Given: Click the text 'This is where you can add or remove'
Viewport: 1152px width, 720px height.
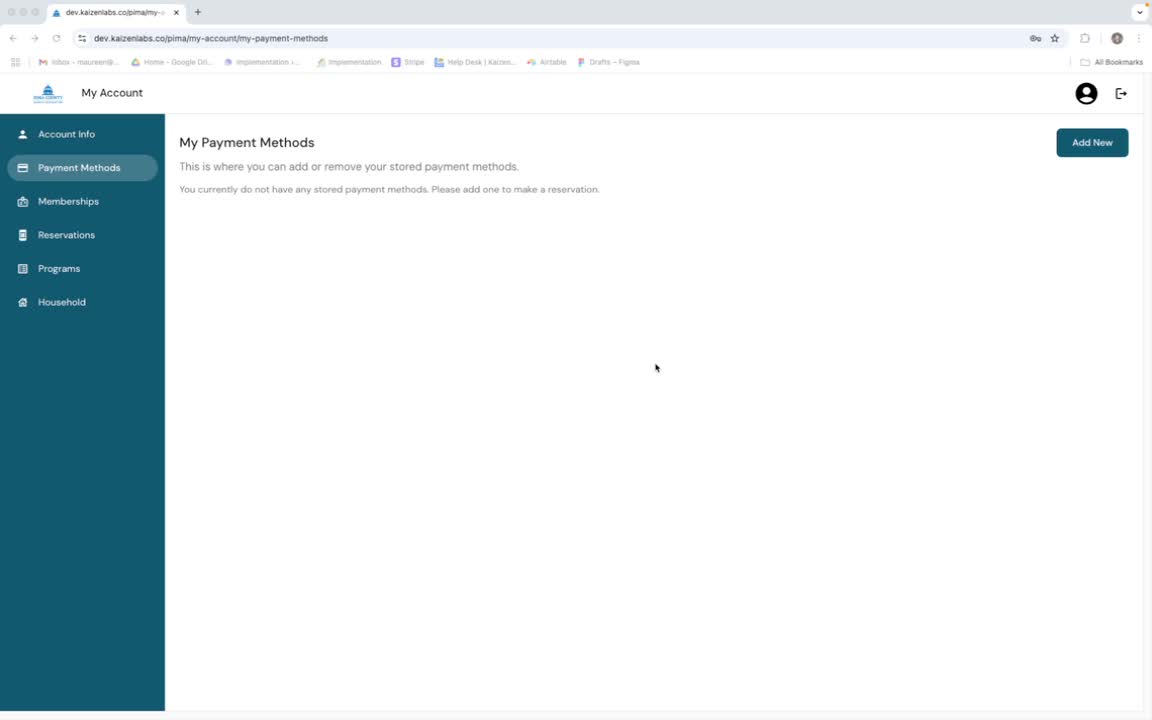Looking at the screenshot, I should click(270, 167).
